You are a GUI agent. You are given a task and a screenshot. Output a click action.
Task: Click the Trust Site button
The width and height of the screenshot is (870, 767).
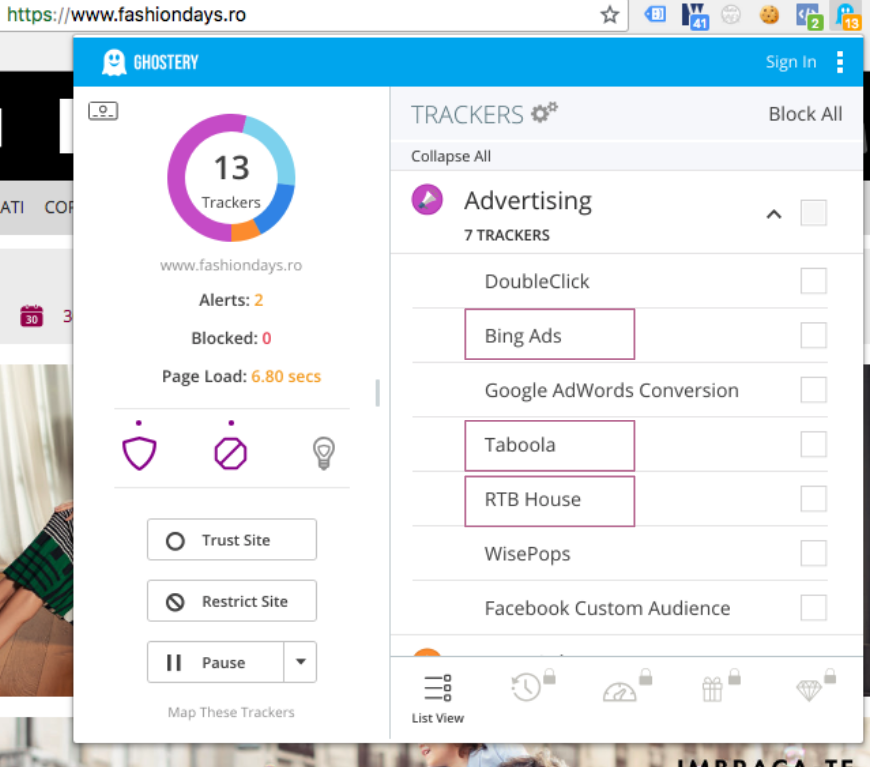tap(232, 539)
